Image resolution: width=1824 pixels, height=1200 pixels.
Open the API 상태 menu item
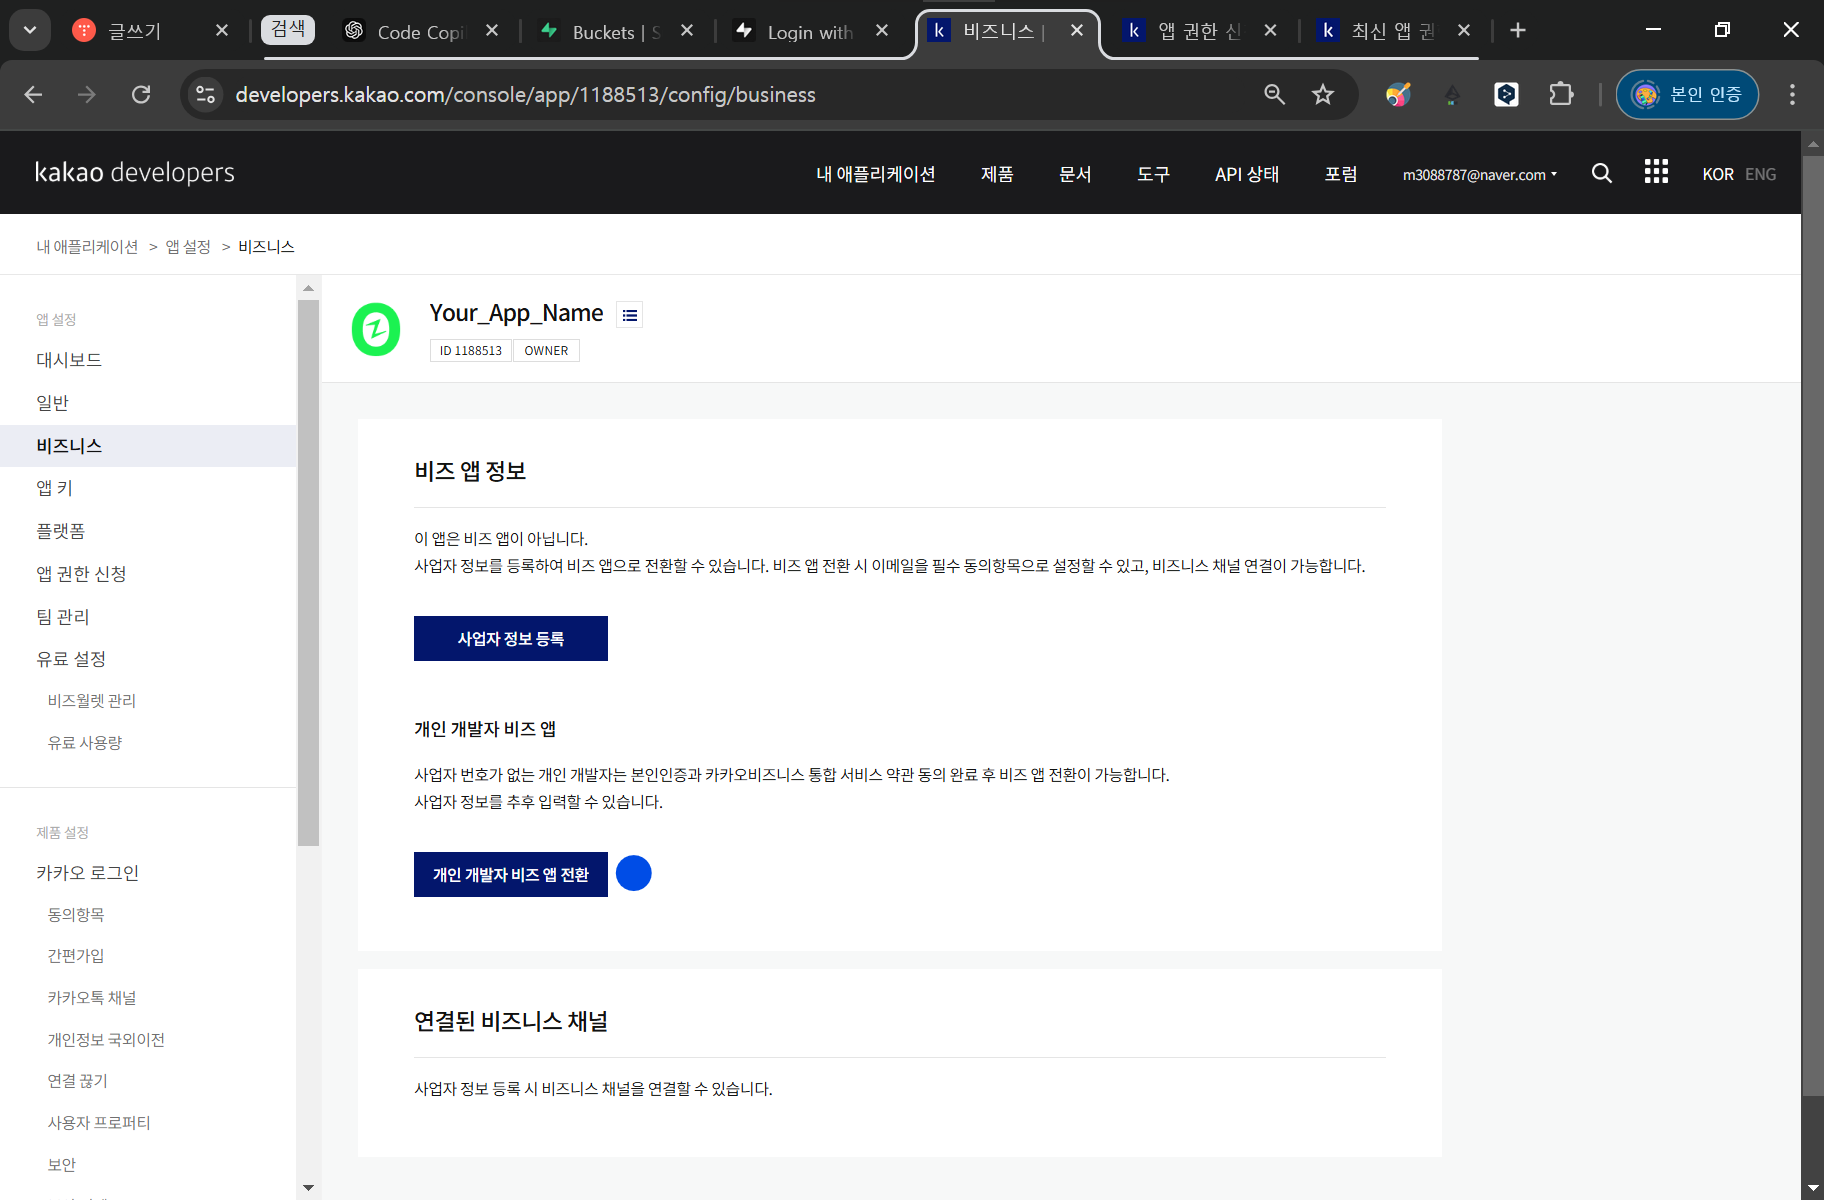(x=1247, y=174)
